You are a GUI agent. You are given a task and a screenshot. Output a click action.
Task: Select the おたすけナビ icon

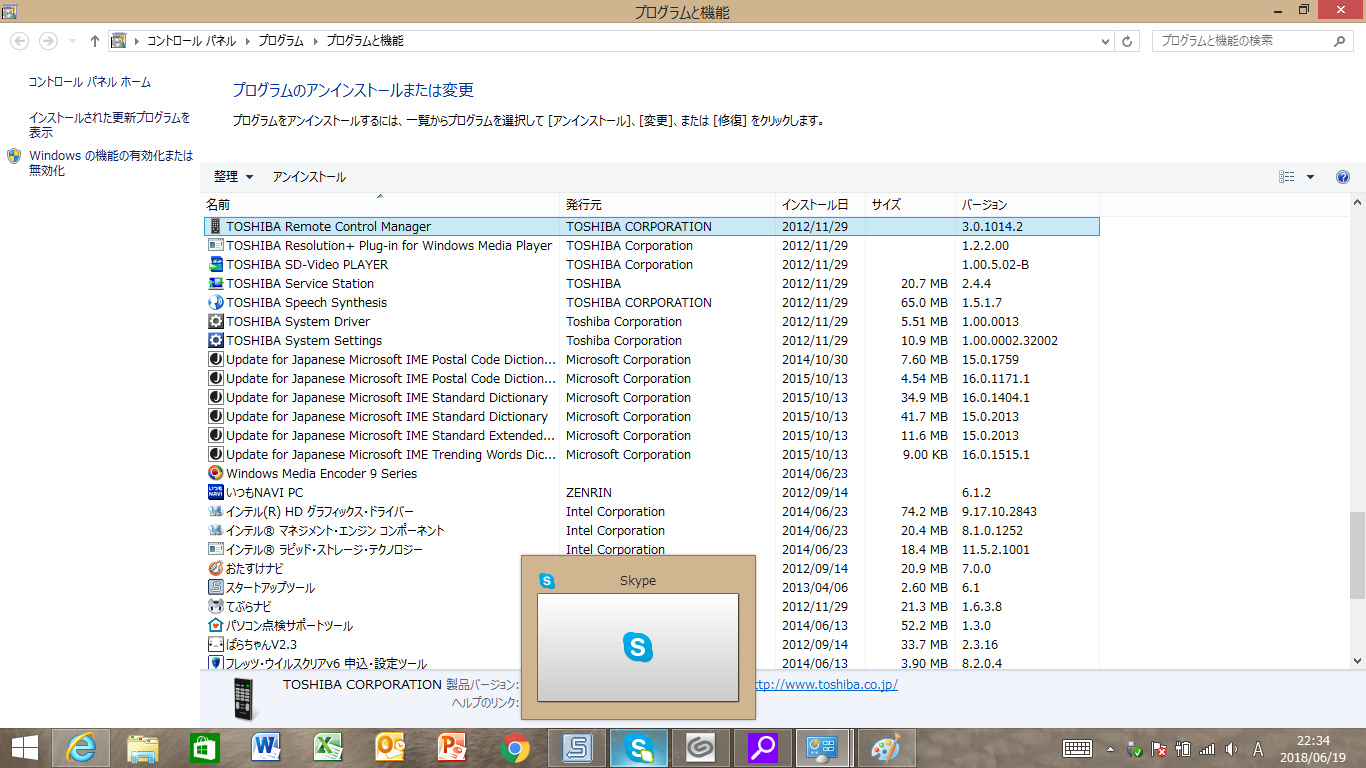(215, 569)
